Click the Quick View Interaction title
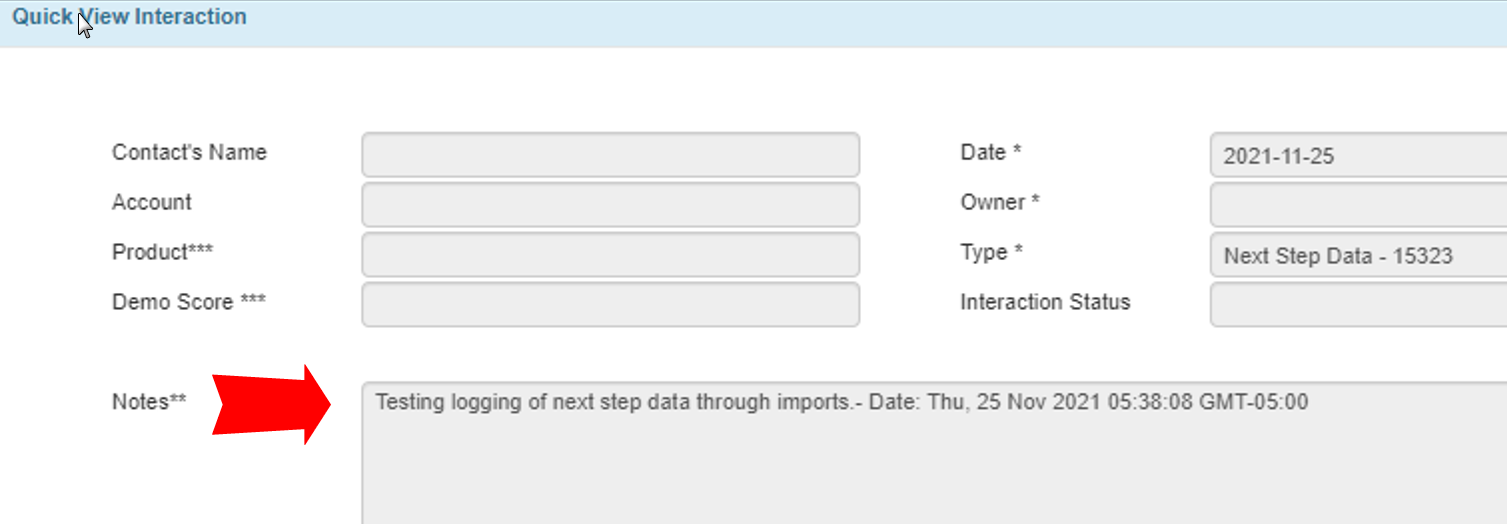This screenshot has height=524, width=1507. [x=129, y=17]
